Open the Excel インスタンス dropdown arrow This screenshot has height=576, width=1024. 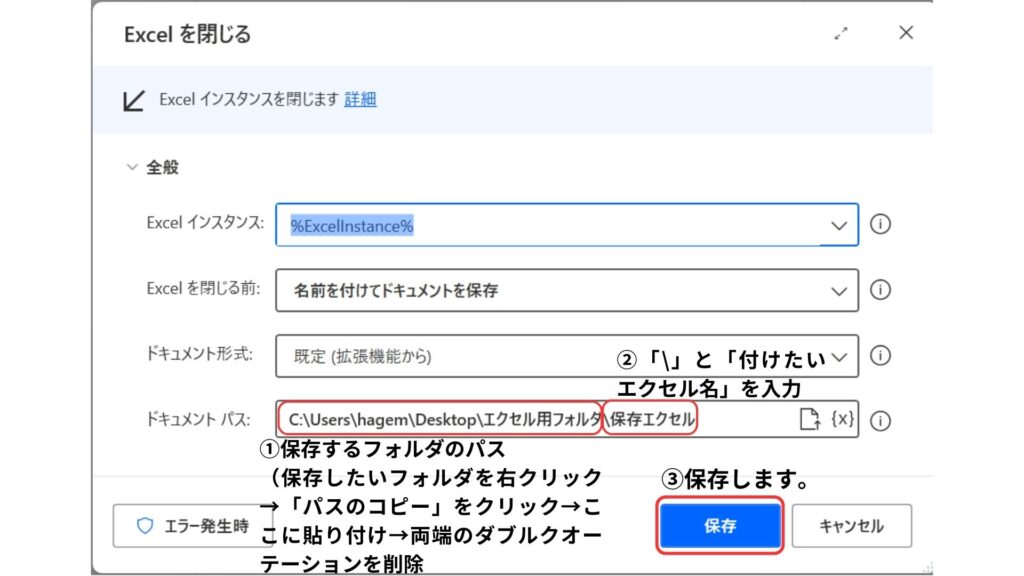838,226
